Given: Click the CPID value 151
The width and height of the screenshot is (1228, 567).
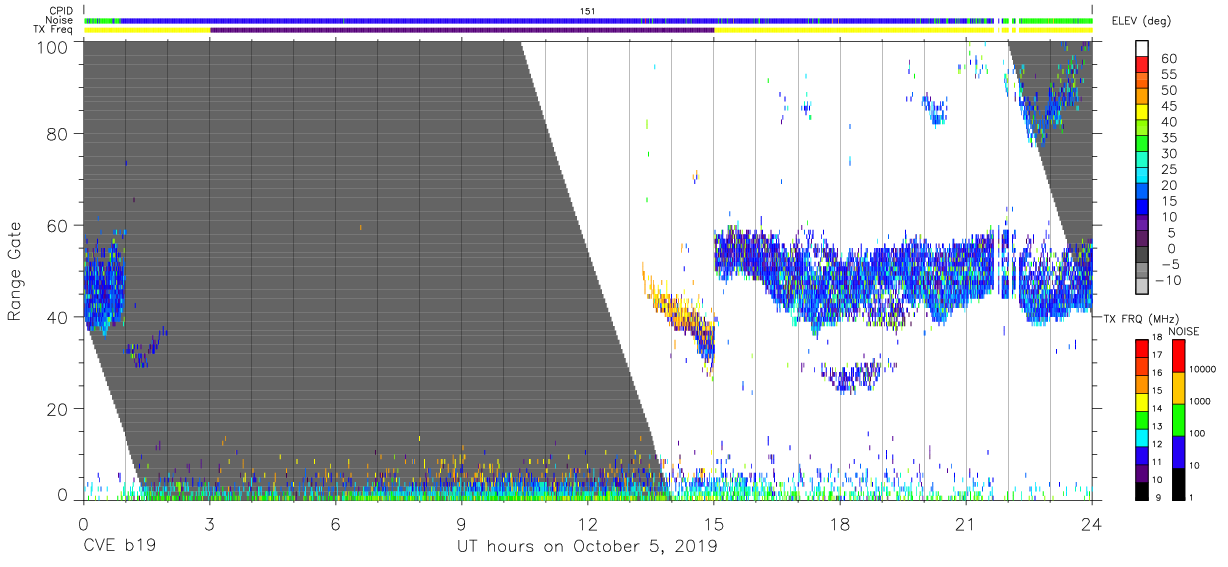Looking at the screenshot, I should [587, 11].
